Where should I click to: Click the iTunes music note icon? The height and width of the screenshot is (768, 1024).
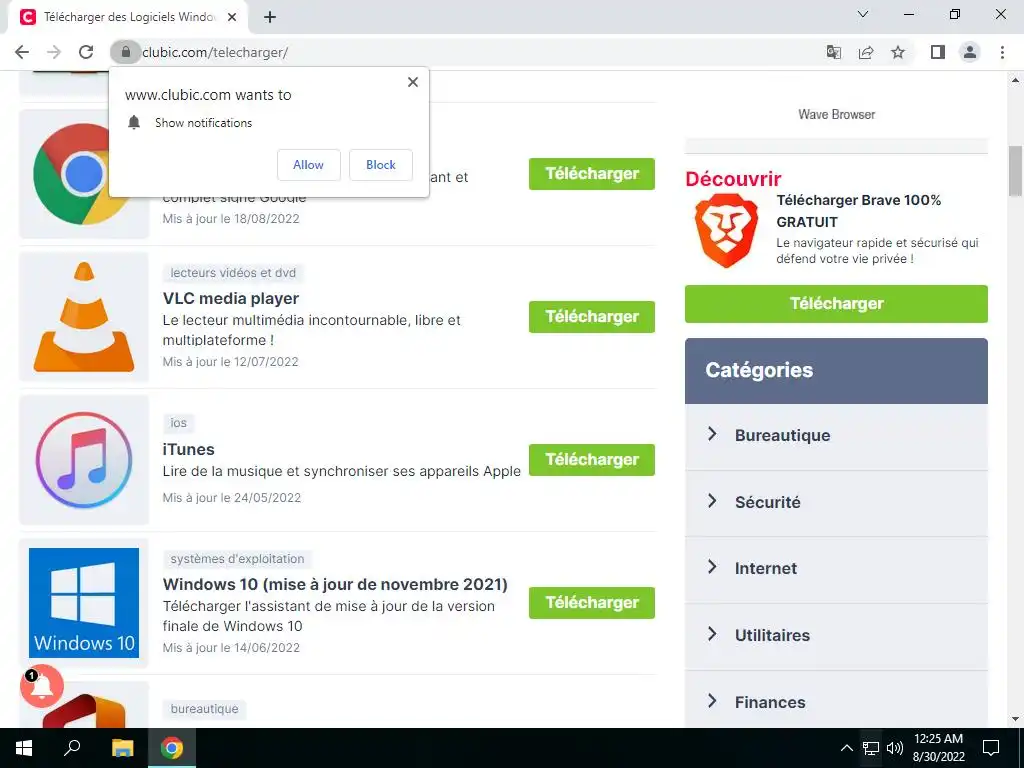pos(84,460)
